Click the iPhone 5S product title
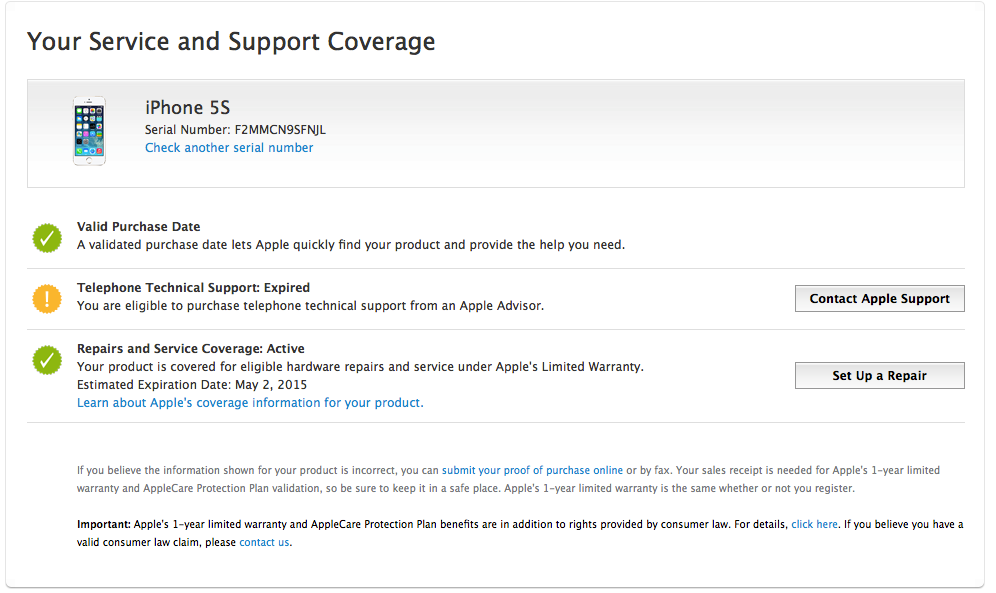The height and width of the screenshot is (593, 996). click(x=188, y=108)
